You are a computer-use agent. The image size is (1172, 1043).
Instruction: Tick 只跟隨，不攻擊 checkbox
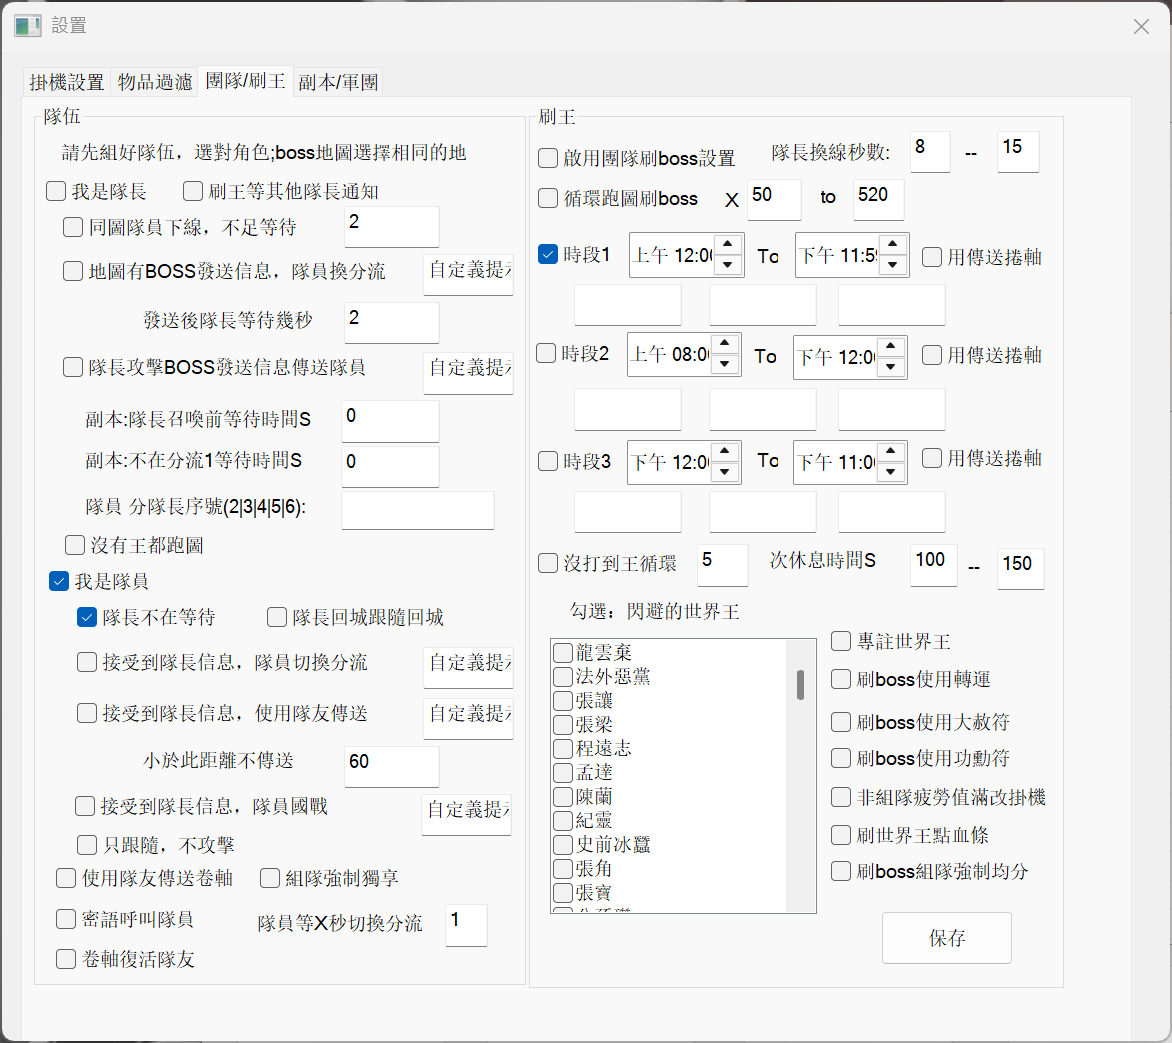pos(87,845)
